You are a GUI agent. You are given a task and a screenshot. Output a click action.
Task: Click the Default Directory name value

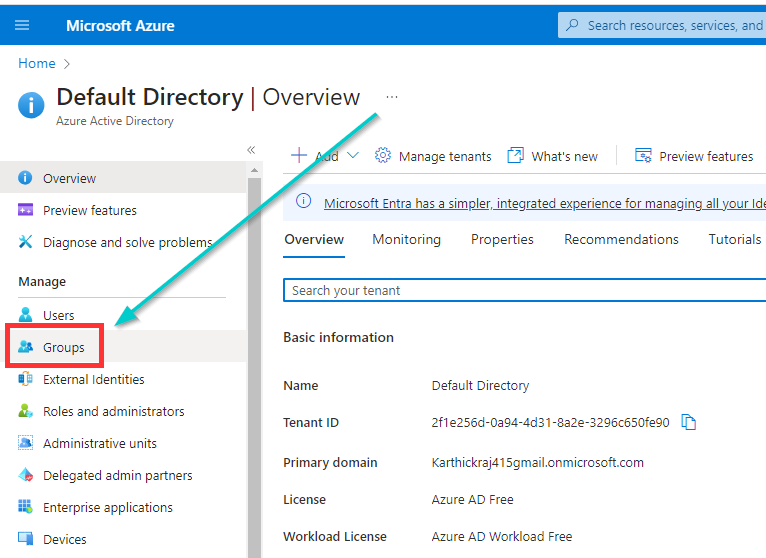click(x=480, y=386)
